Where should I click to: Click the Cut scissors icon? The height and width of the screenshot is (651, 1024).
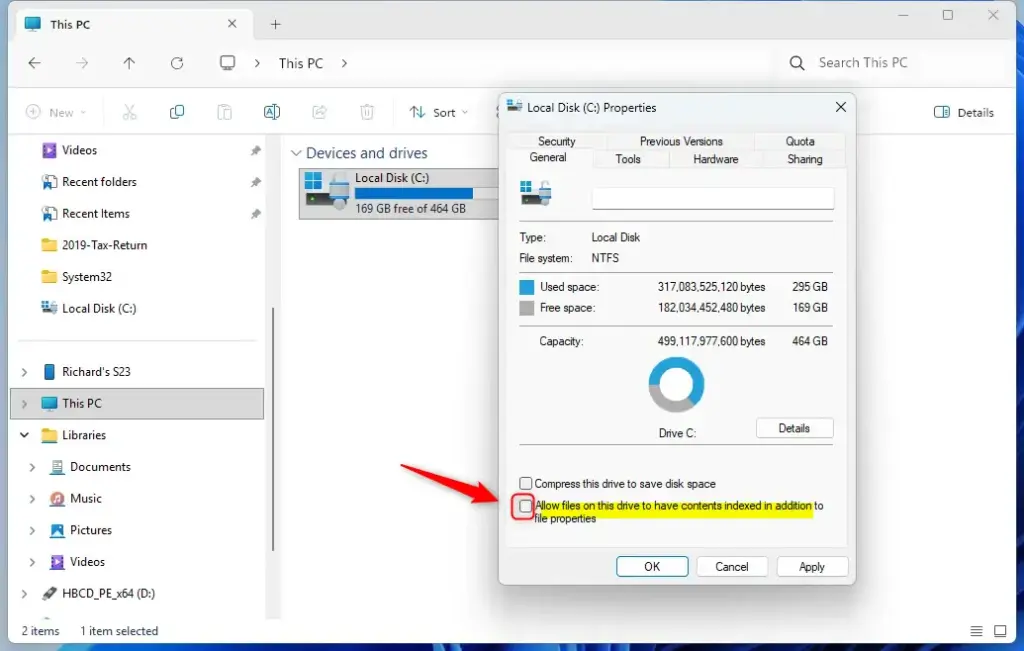pyautogui.click(x=129, y=112)
